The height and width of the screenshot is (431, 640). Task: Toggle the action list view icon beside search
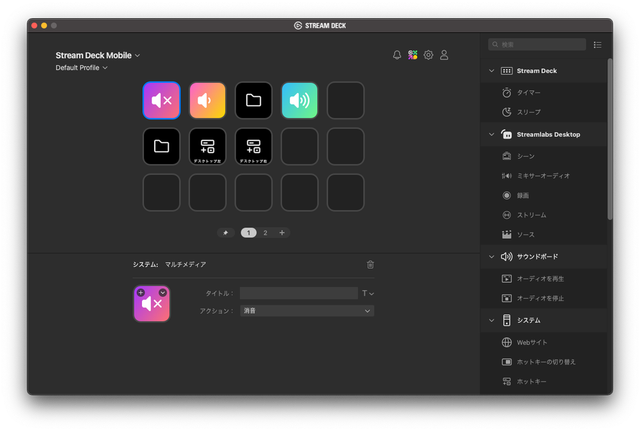pos(598,44)
